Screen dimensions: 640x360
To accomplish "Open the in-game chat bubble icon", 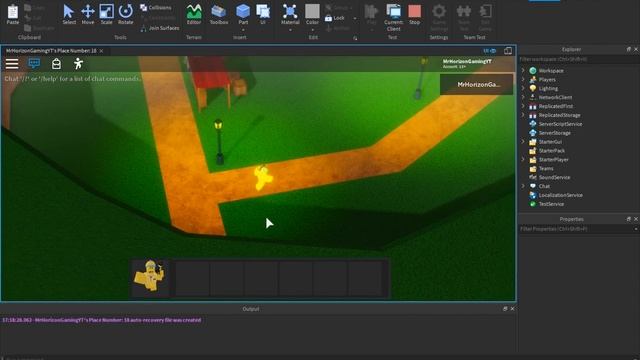I will coord(34,63).
